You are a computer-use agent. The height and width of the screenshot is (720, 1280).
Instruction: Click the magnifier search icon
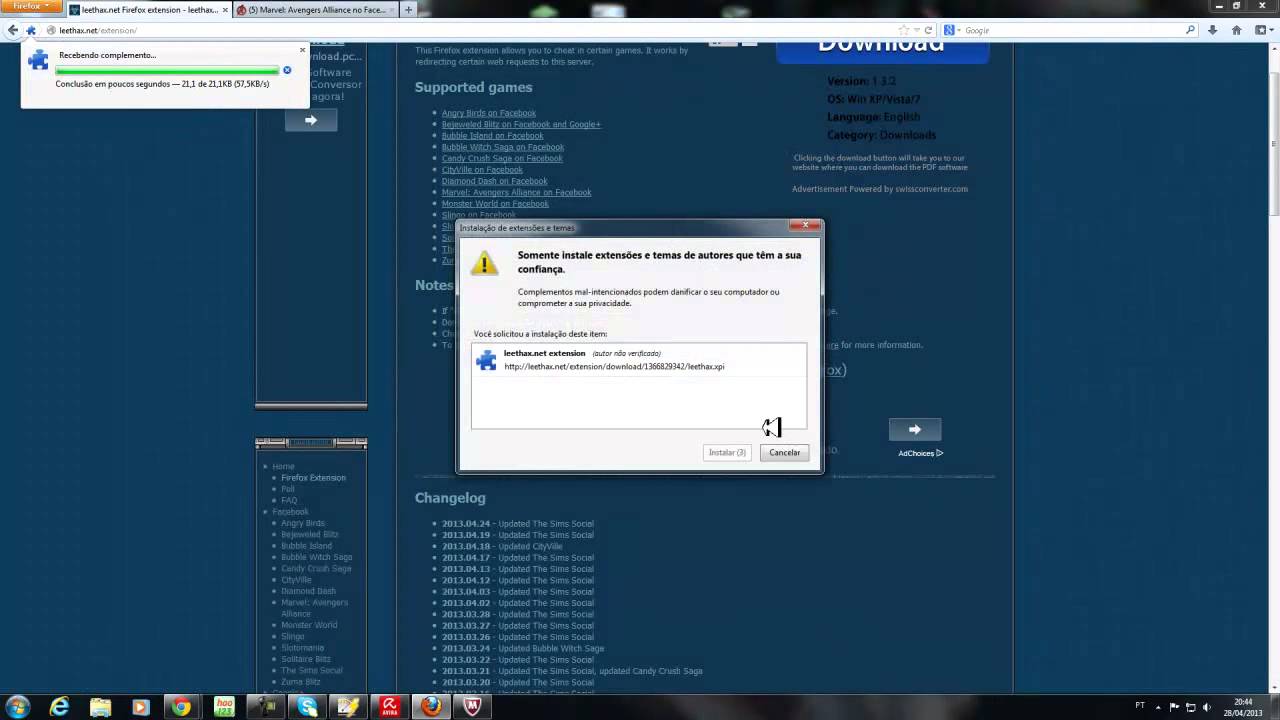pyautogui.click(x=1190, y=30)
